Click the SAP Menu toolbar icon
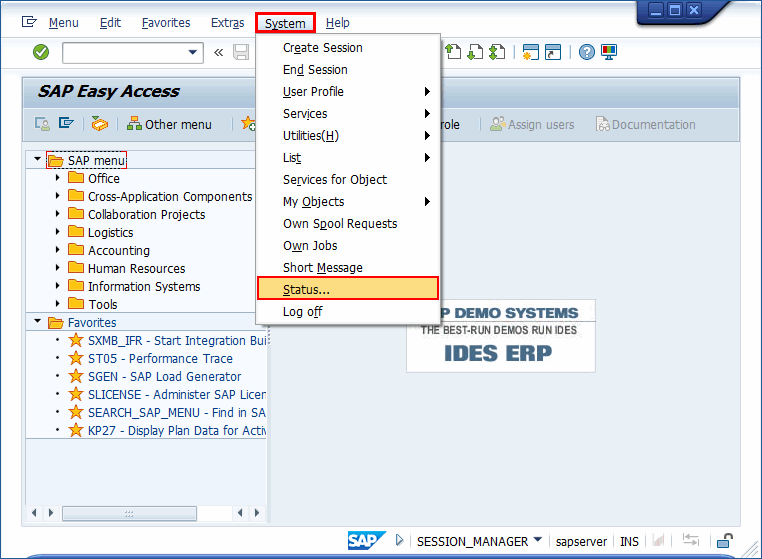762x559 pixels. [x=66, y=123]
